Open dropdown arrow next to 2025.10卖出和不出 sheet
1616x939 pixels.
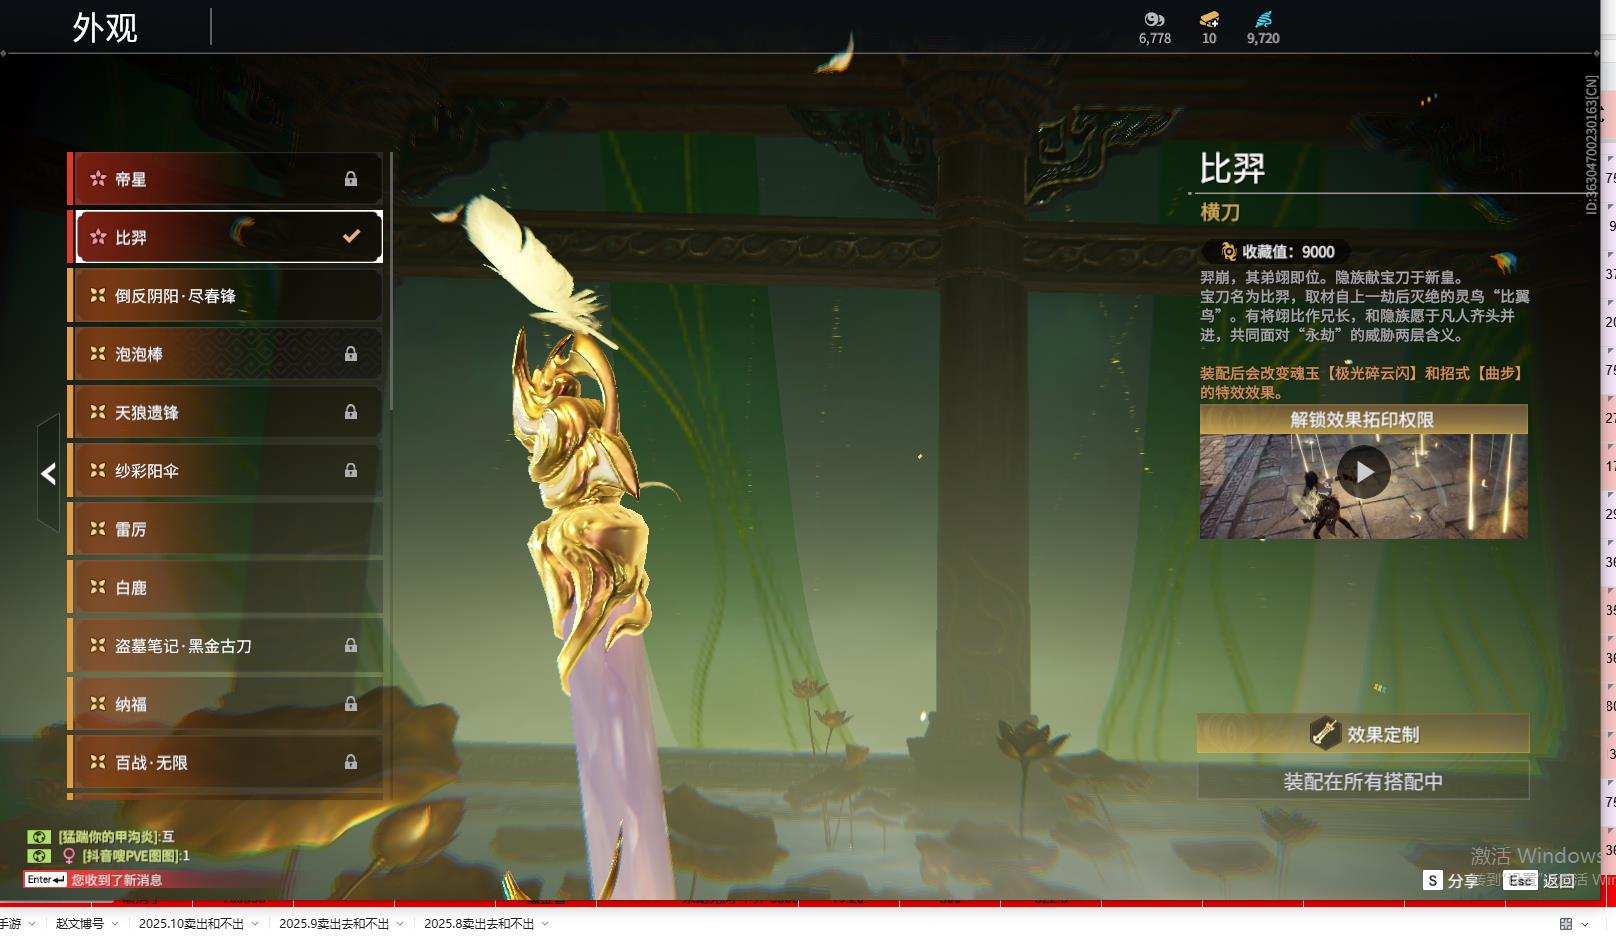coord(255,924)
